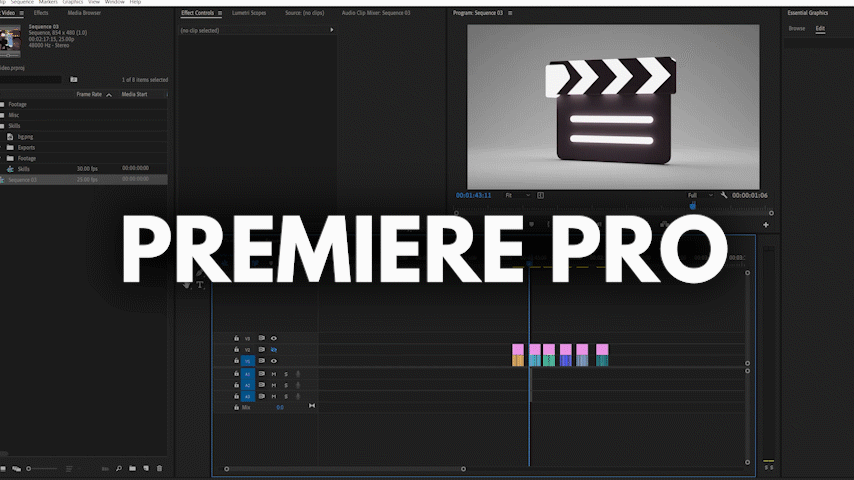The image size is (854, 480).
Task: Toggle lock on A2 audio track
Action: click(x=236, y=385)
